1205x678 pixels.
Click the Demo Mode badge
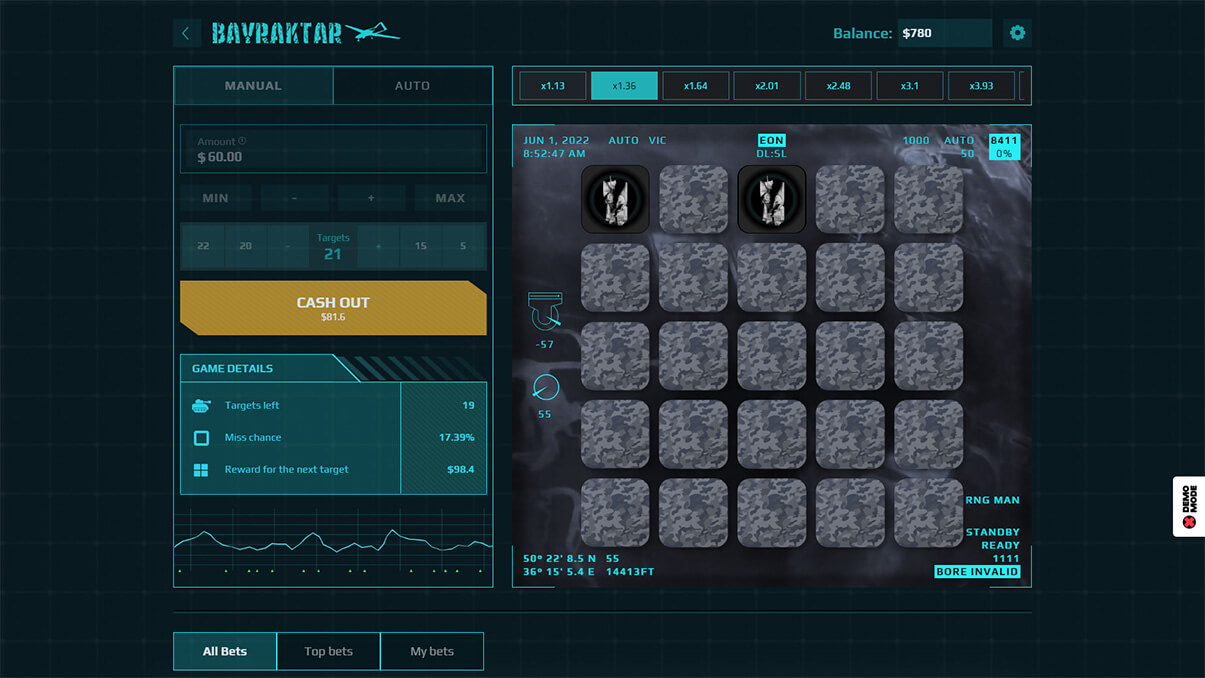click(x=1189, y=507)
